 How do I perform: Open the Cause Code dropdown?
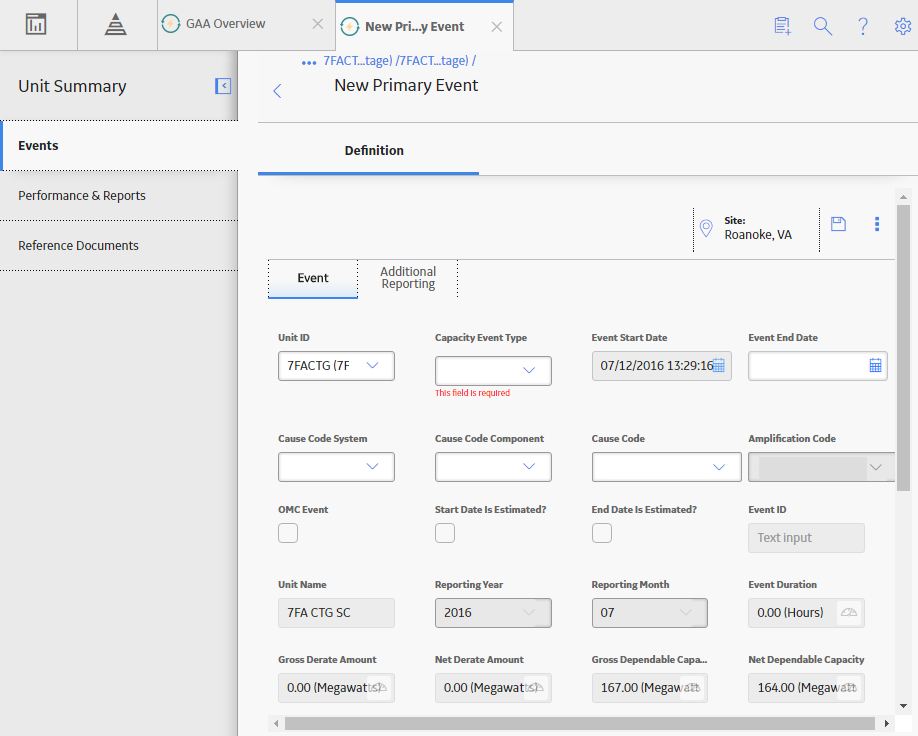[666, 467]
